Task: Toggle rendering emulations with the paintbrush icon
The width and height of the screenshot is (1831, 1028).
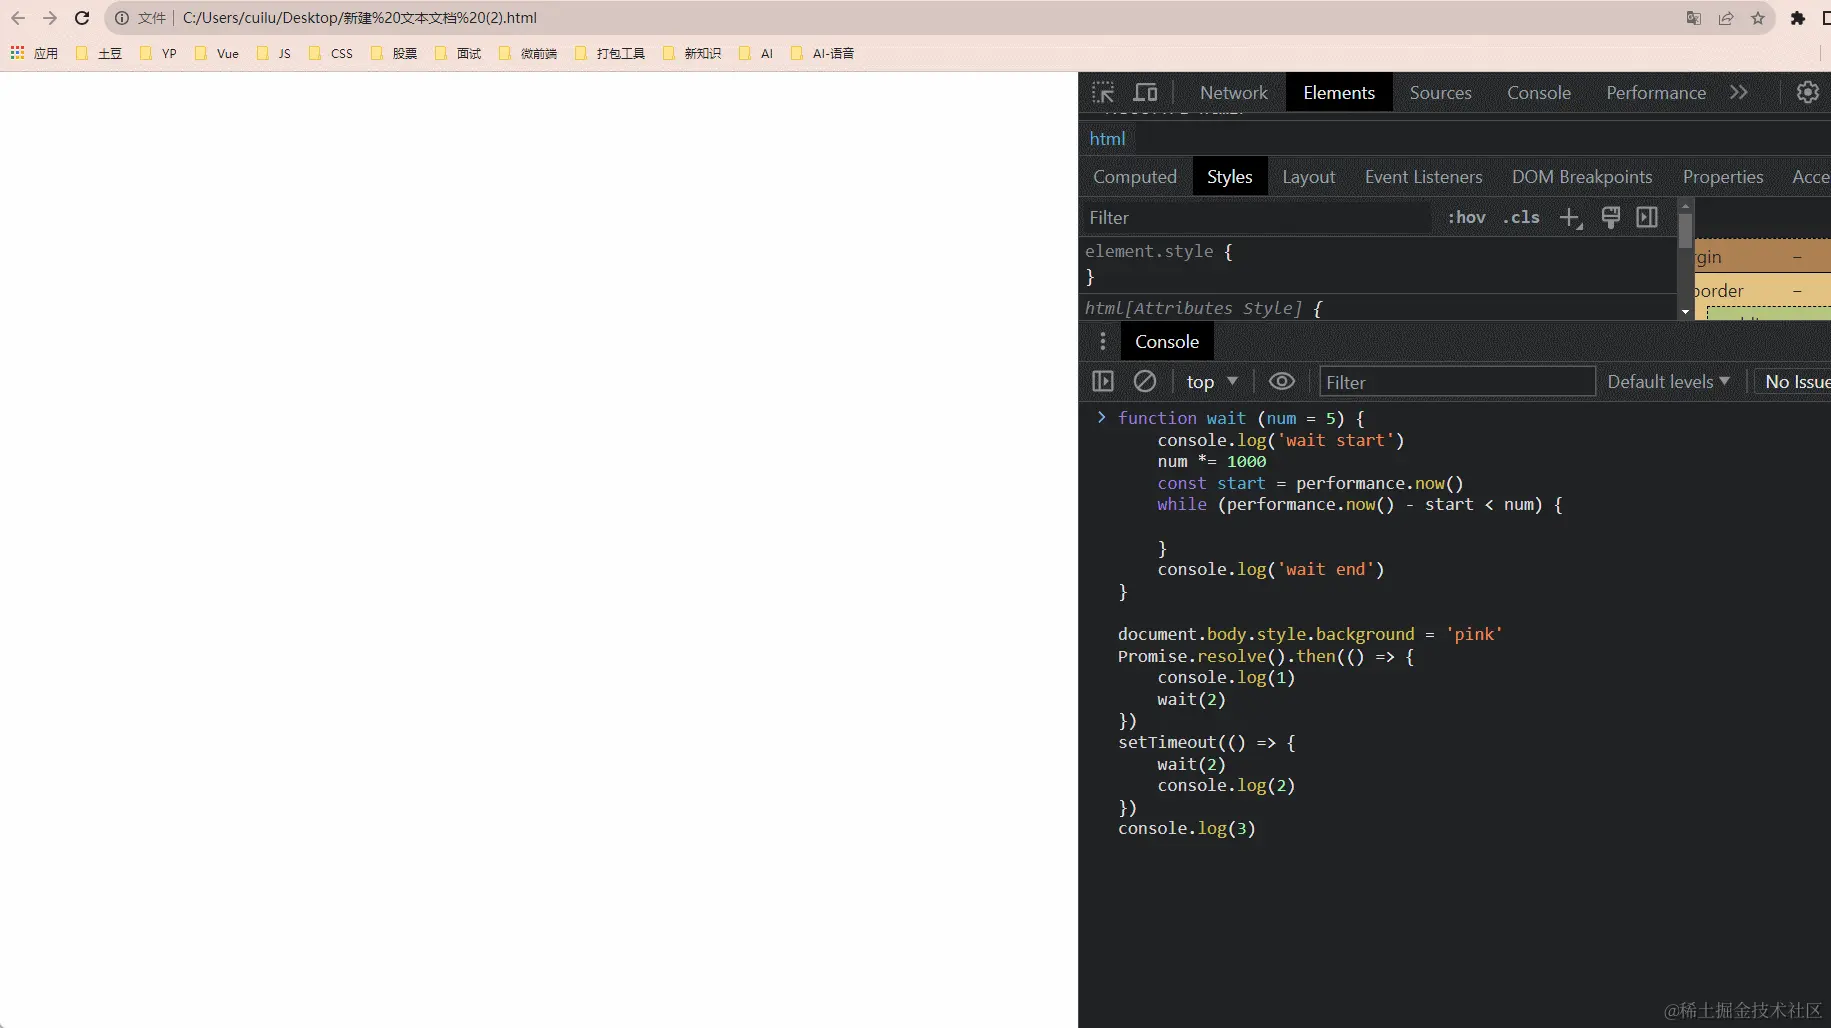Action: [x=1610, y=217]
